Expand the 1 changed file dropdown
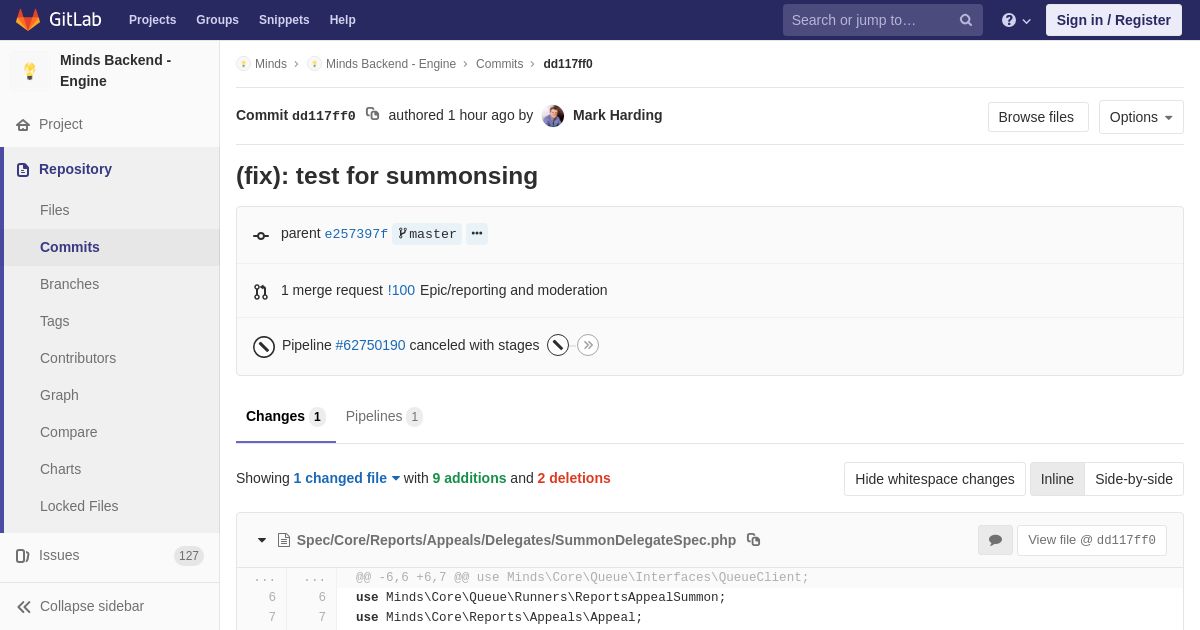Screen dimensions: 1200x630 pos(346,478)
